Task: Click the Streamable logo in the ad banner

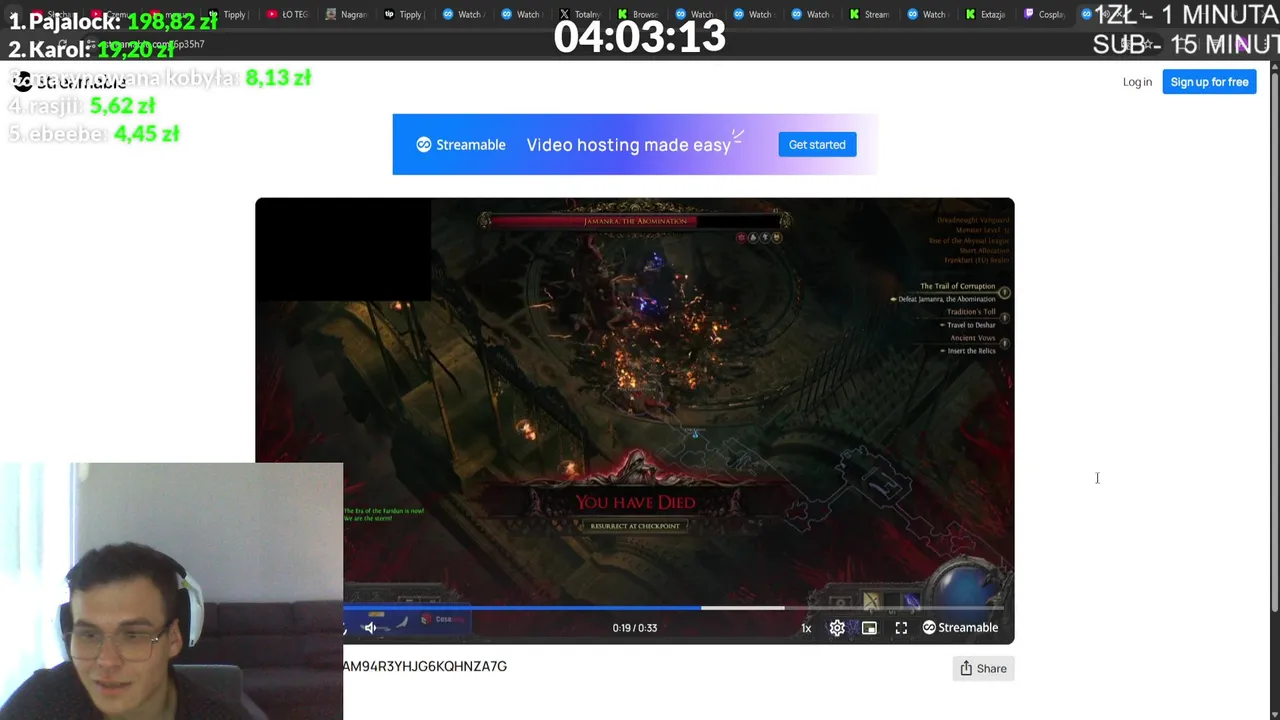Action: (x=461, y=145)
